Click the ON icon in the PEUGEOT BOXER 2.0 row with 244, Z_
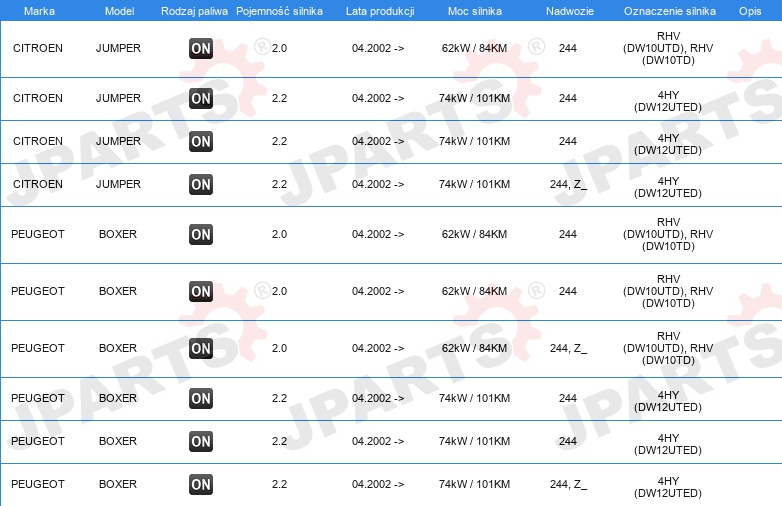Image resolution: width=782 pixels, height=506 pixels. pyautogui.click(x=201, y=348)
